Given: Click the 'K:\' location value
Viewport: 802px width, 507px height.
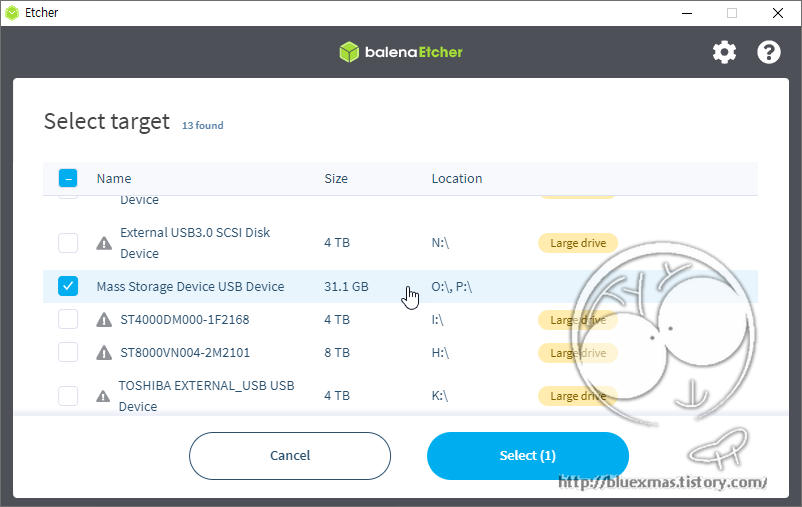Looking at the screenshot, I should tap(439, 396).
